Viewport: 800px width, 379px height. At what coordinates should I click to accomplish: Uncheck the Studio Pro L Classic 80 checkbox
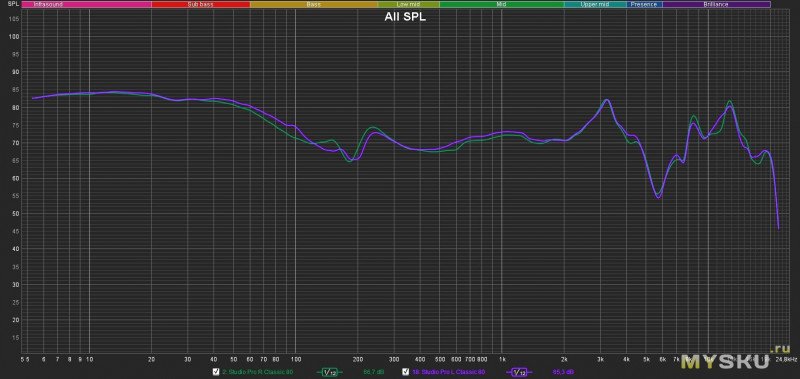[x=406, y=372]
